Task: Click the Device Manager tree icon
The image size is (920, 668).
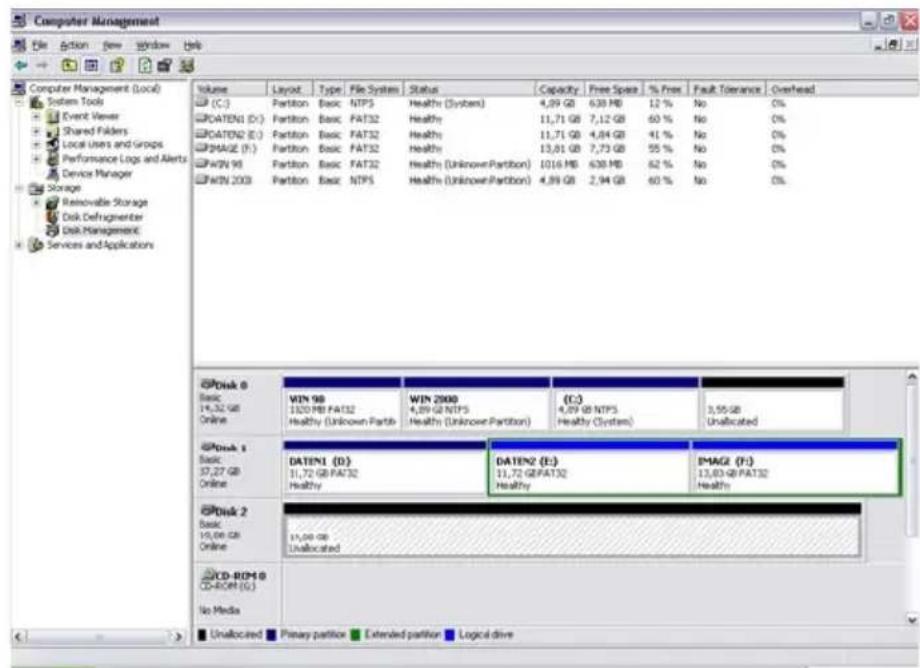Action: click(53, 174)
